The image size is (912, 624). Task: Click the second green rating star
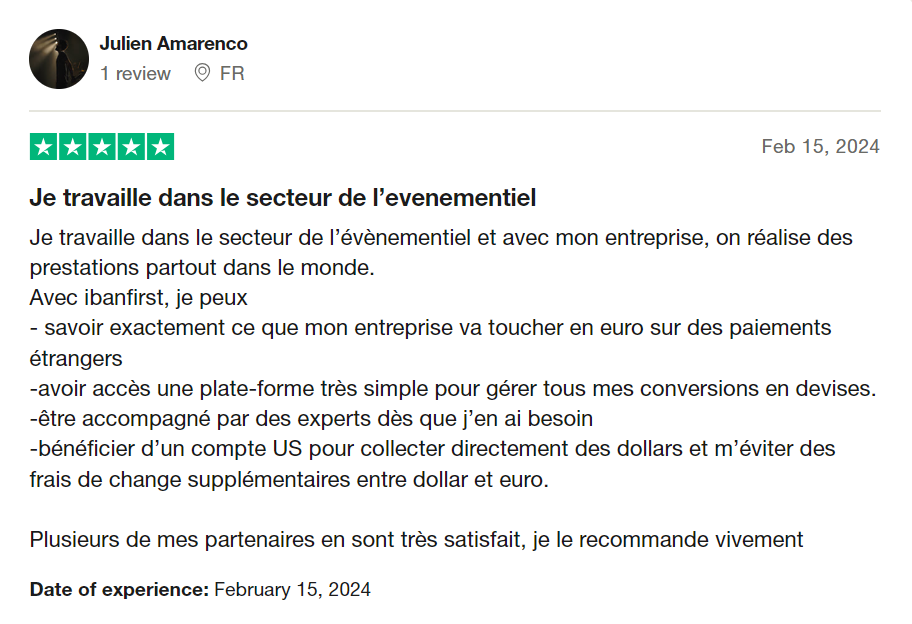tap(73, 147)
